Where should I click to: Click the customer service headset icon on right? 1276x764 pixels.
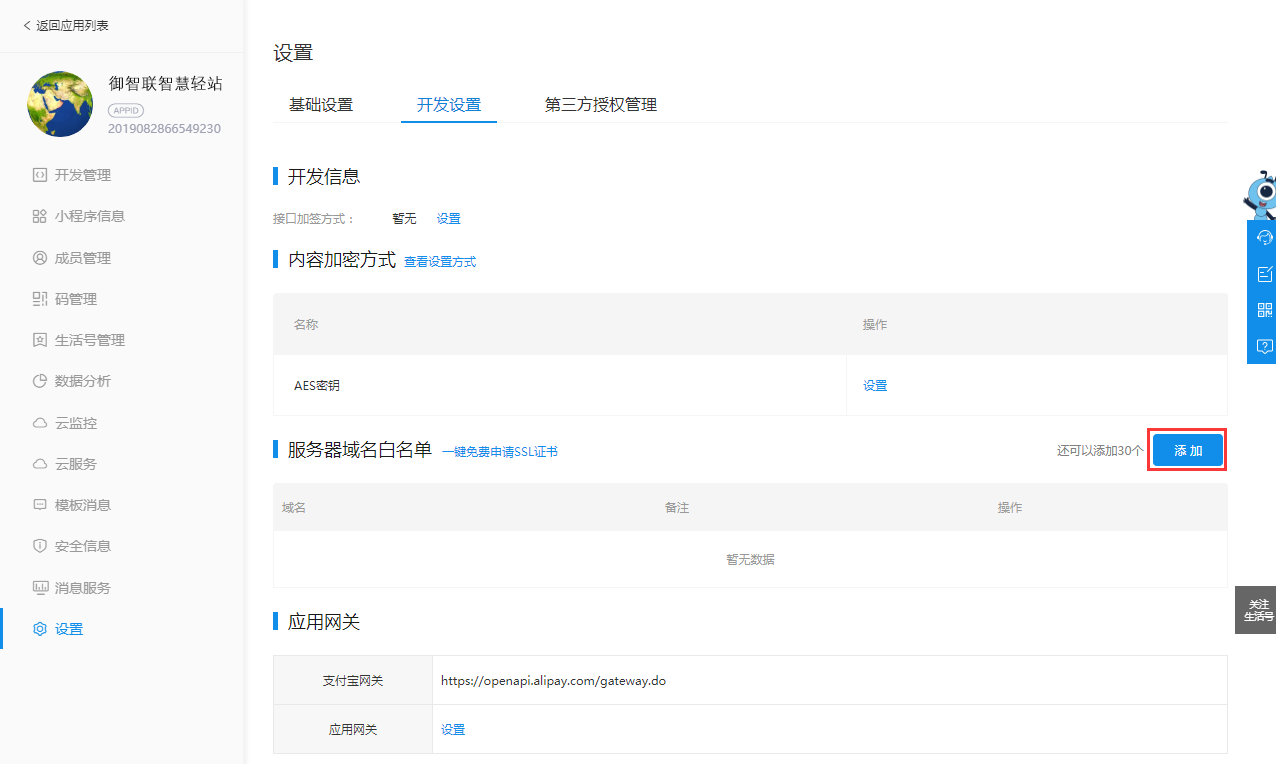tap(1264, 237)
